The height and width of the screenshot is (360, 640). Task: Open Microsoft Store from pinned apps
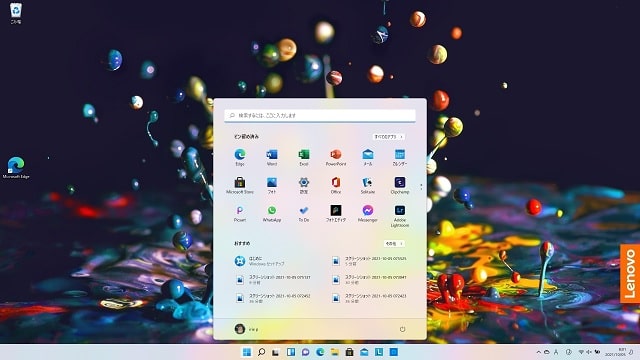click(240, 185)
